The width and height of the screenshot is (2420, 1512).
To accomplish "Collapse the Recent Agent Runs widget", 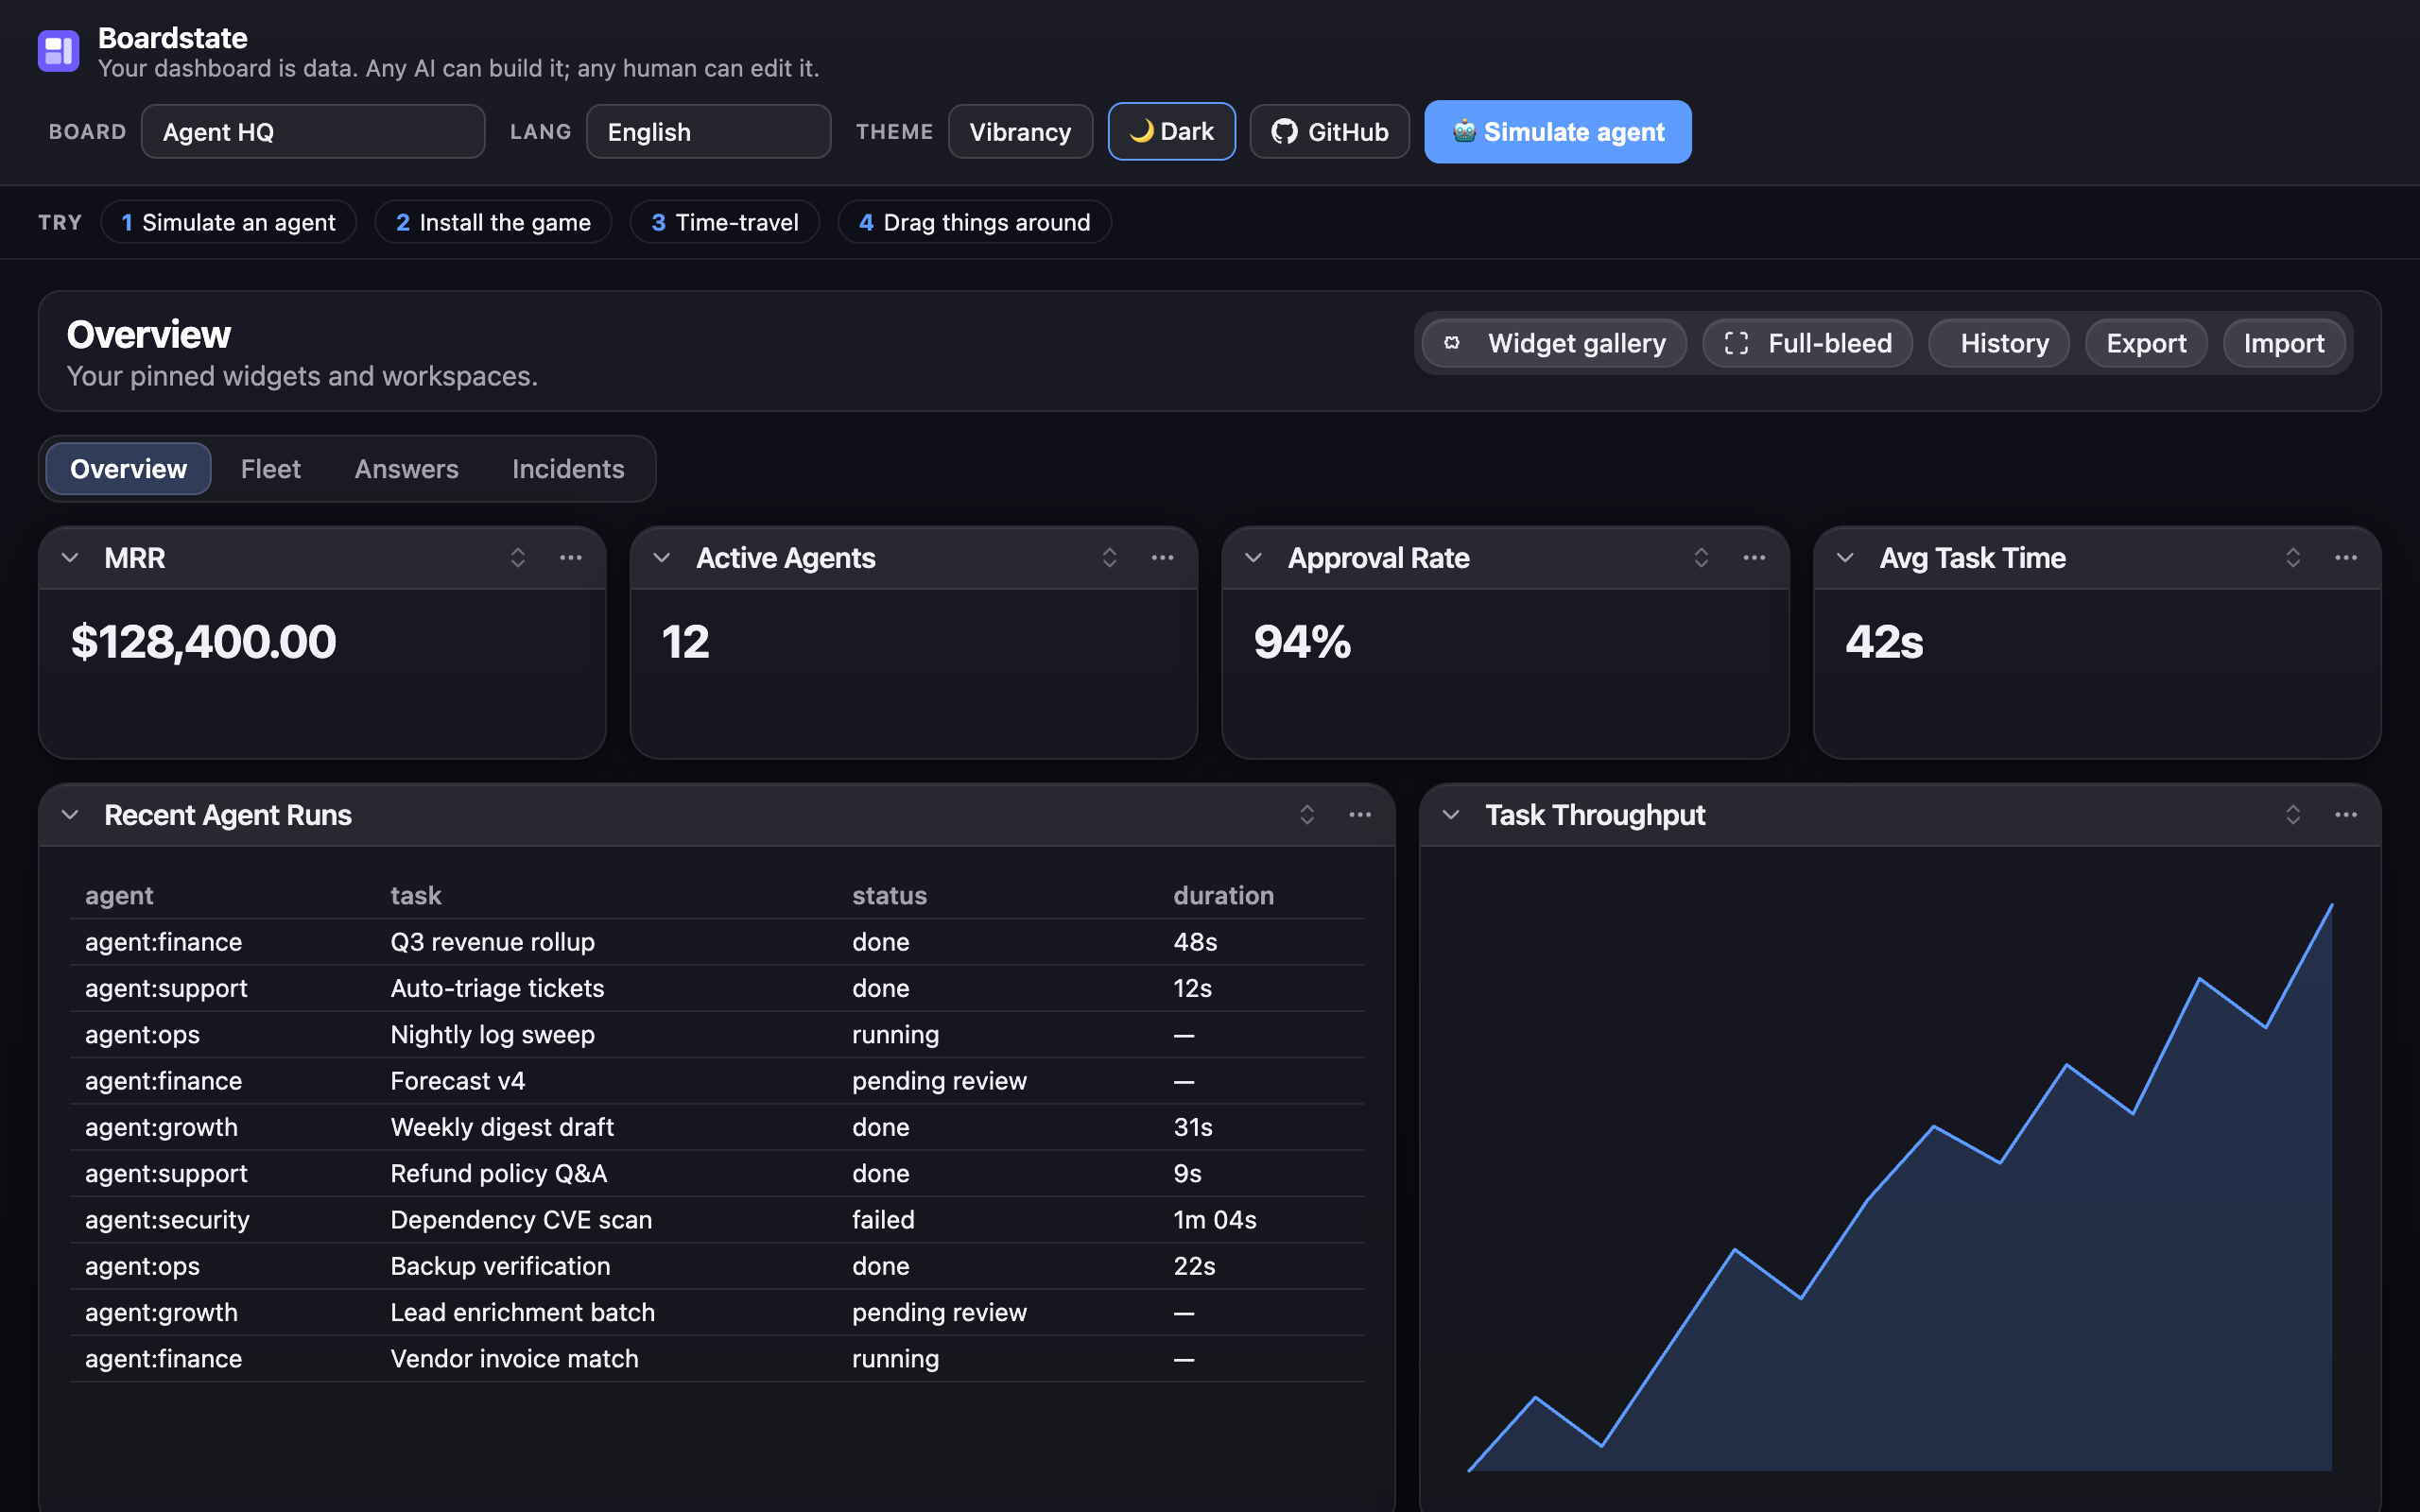I will pyautogui.click(x=70, y=815).
